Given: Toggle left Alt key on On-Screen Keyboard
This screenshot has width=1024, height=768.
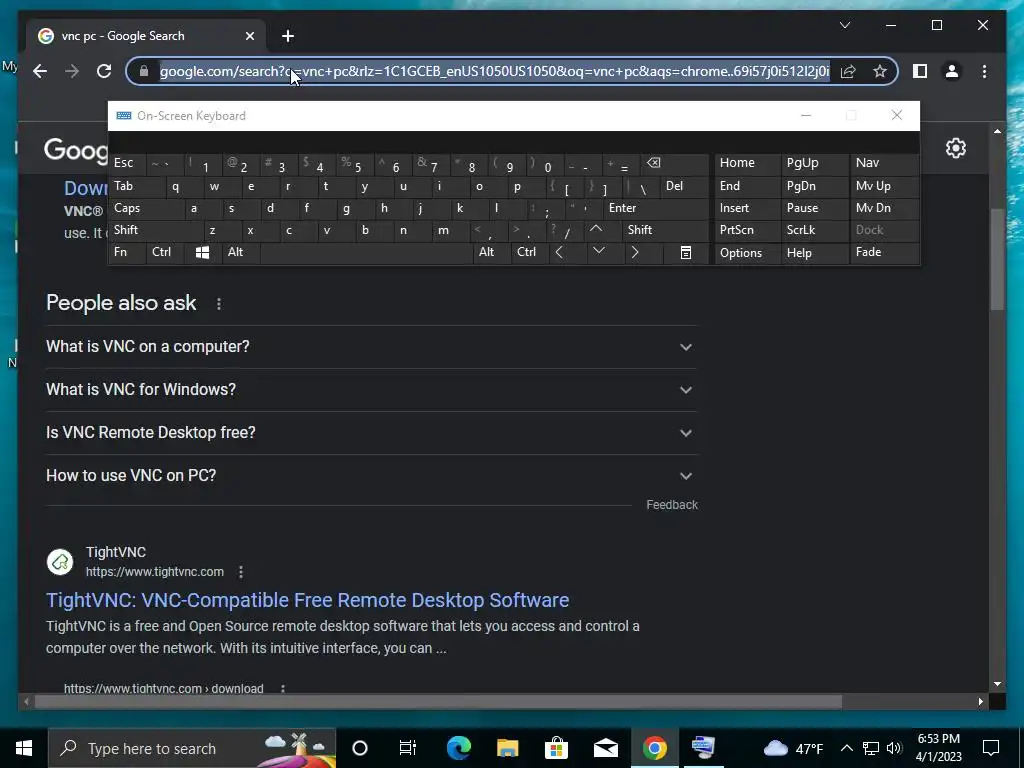Looking at the screenshot, I should (240, 252).
